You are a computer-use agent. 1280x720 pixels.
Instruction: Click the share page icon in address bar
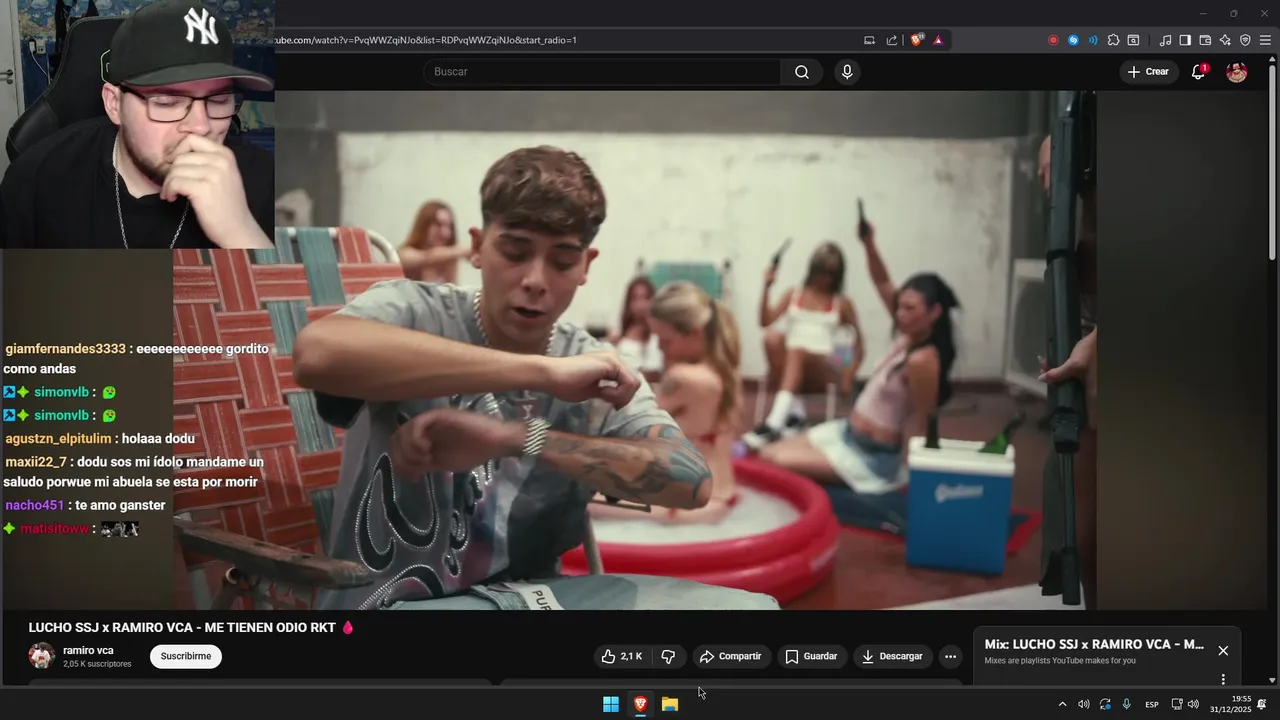[x=892, y=40]
